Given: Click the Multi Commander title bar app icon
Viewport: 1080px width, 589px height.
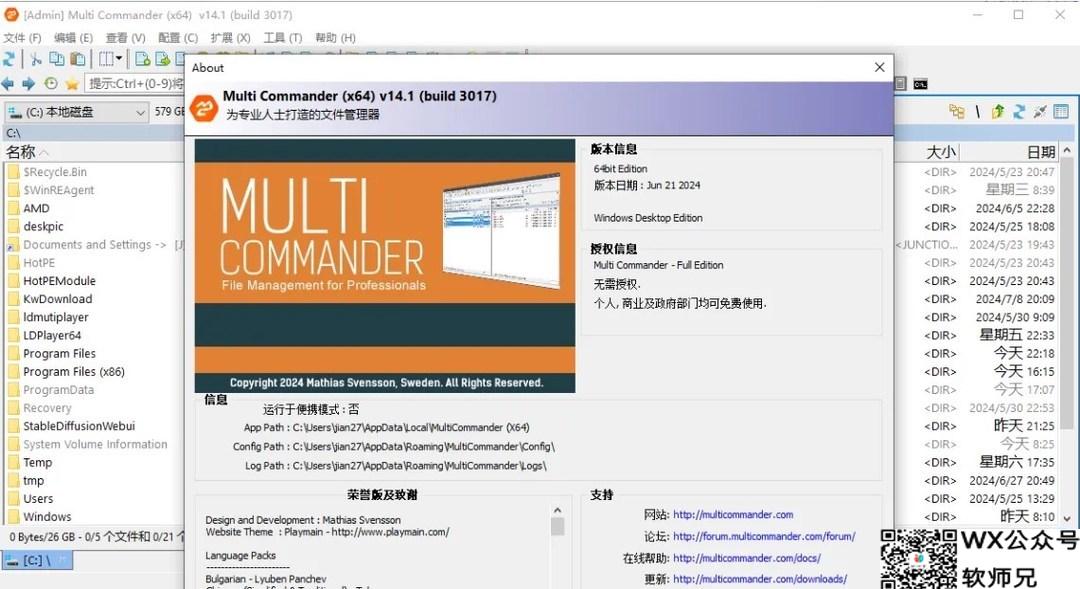Looking at the screenshot, I should tap(12, 14).
